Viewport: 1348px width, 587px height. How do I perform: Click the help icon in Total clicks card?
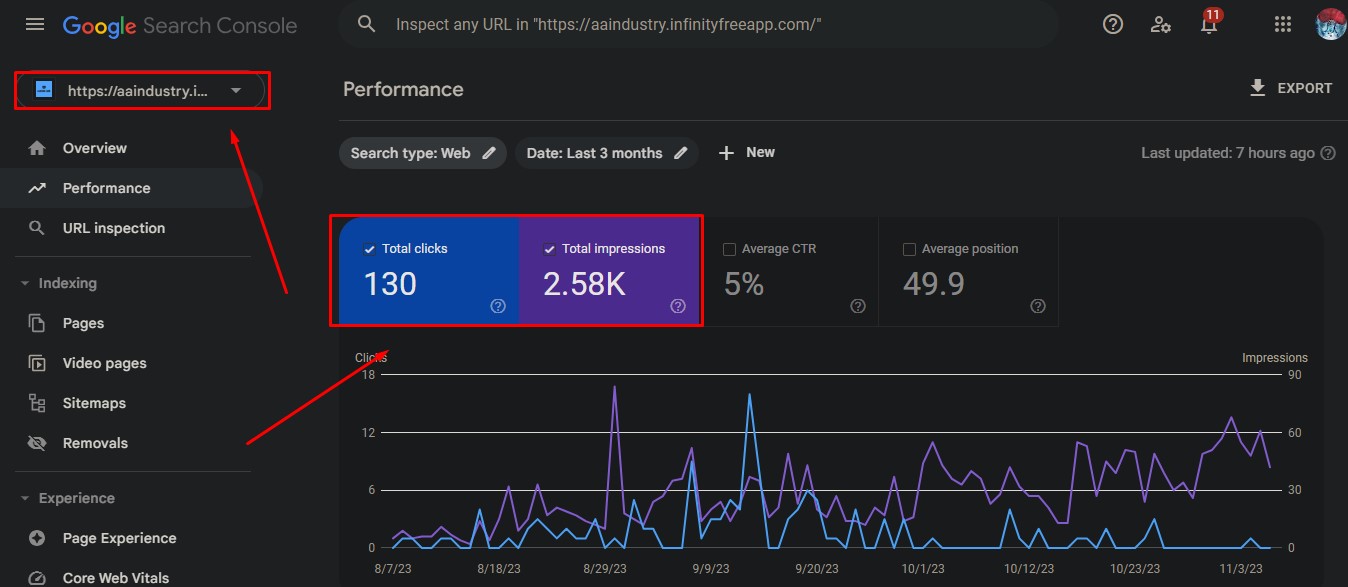[498, 306]
